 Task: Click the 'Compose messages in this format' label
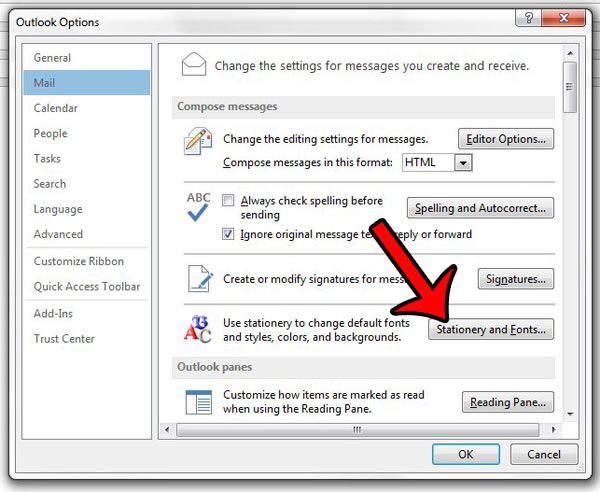(308, 163)
